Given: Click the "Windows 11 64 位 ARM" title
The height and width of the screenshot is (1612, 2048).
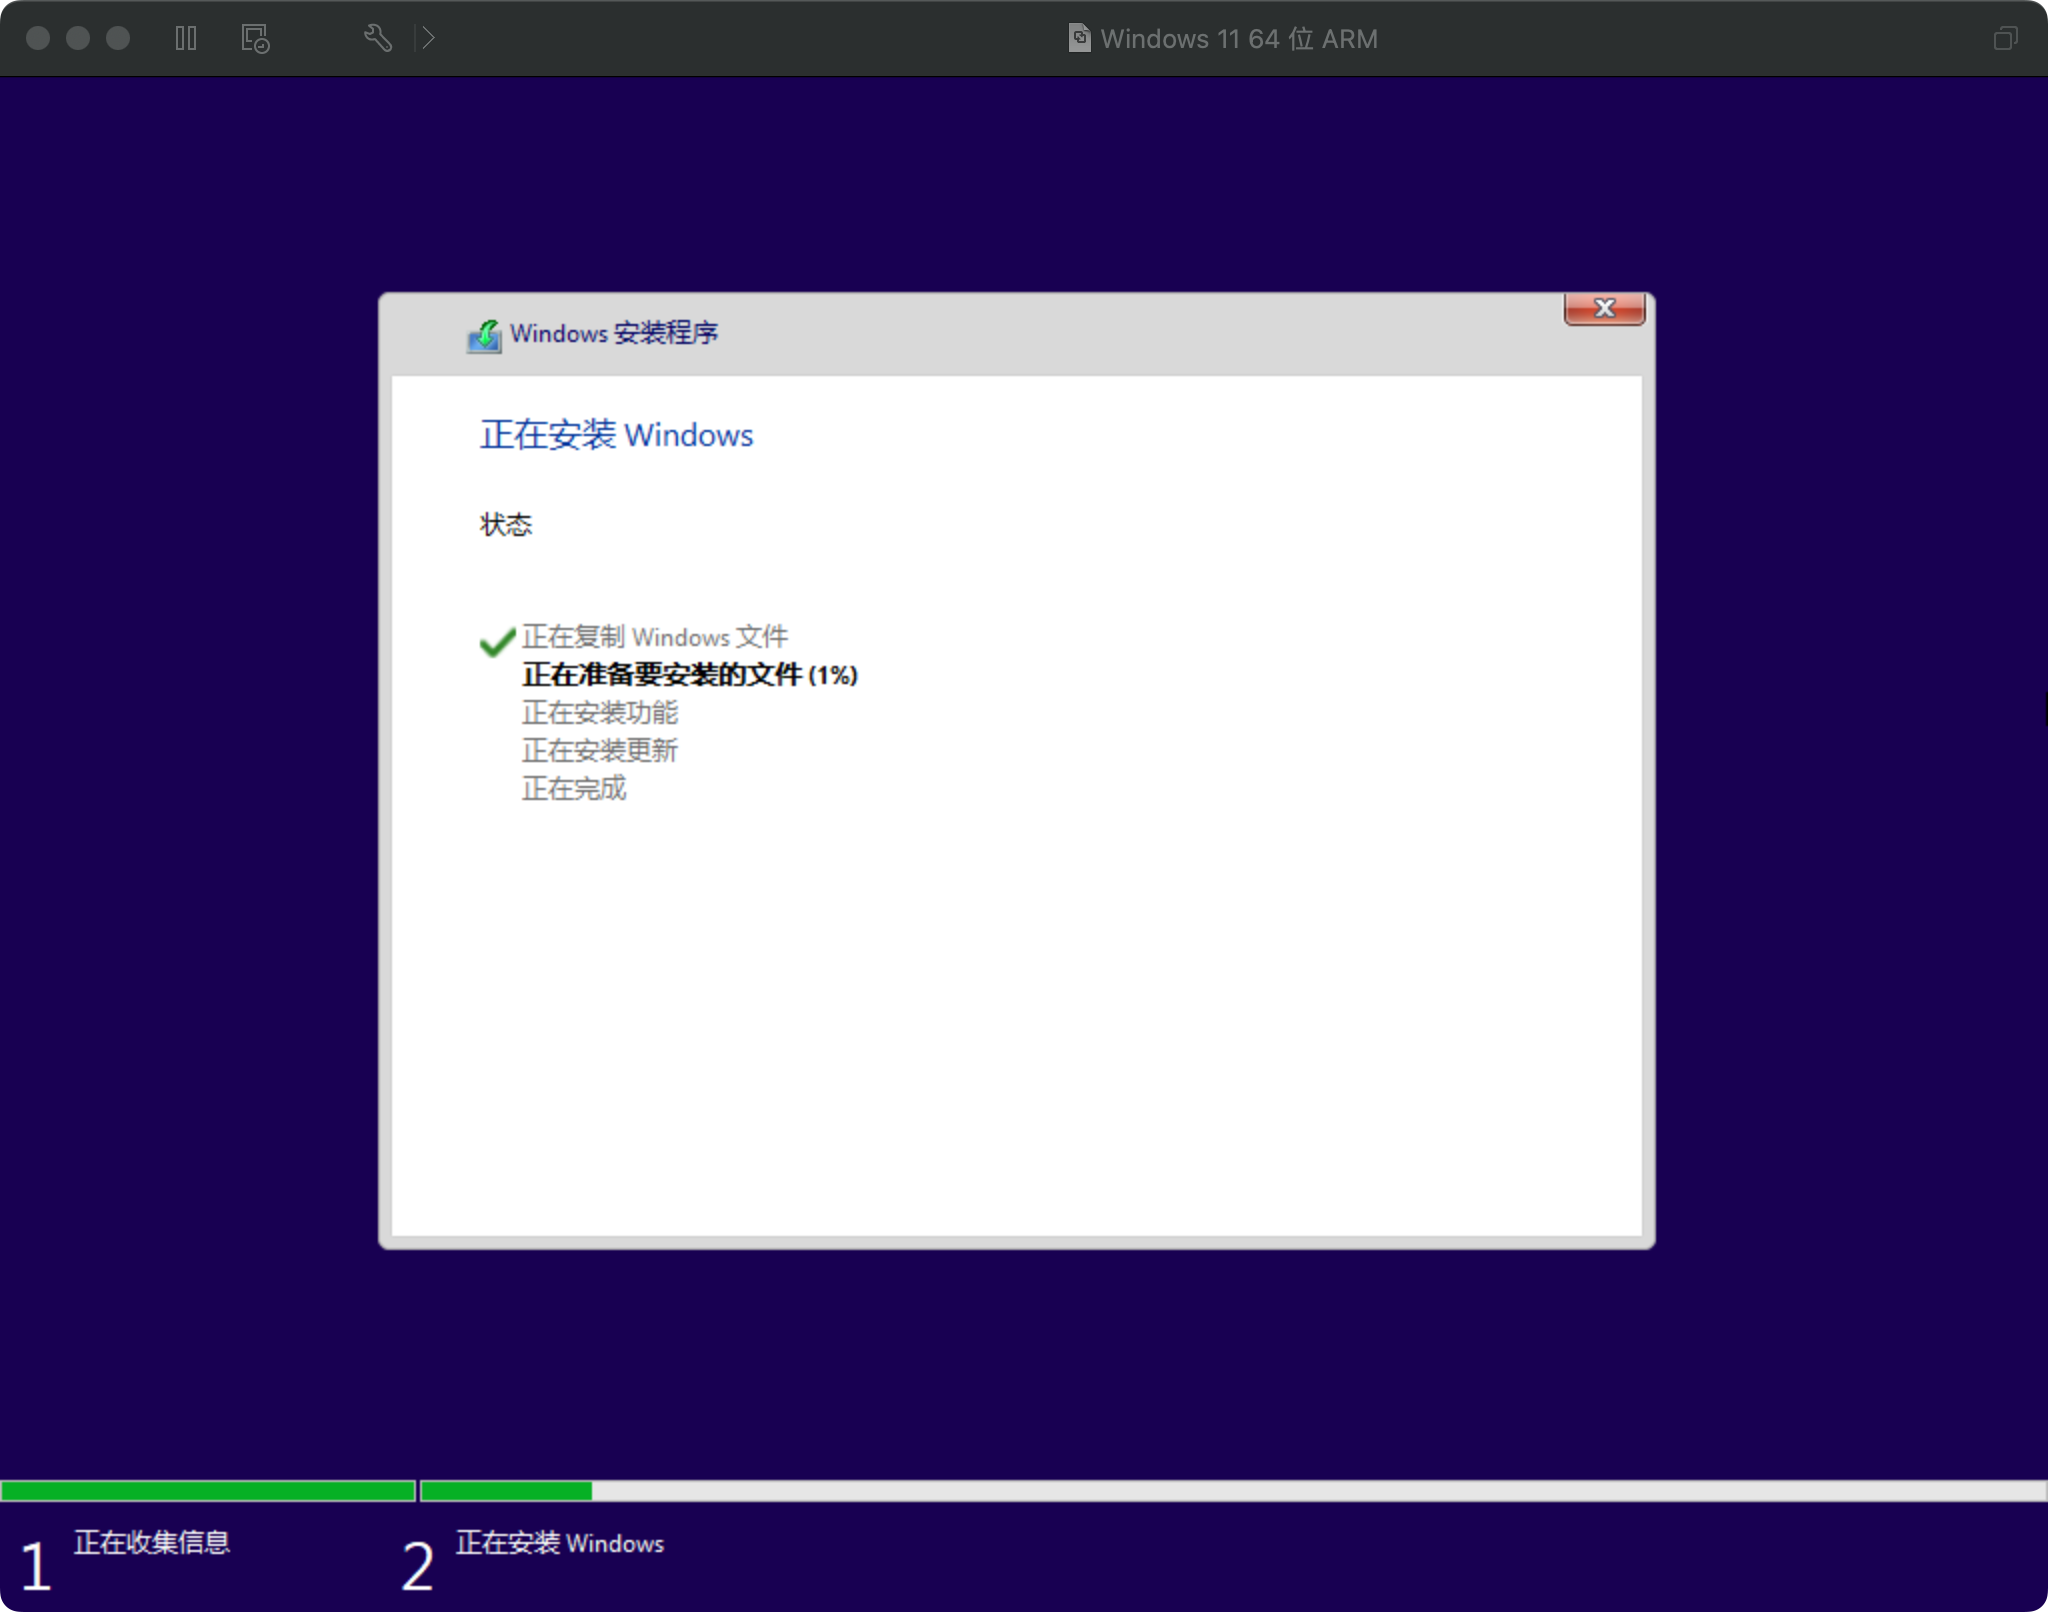Looking at the screenshot, I should click(x=1239, y=38).
